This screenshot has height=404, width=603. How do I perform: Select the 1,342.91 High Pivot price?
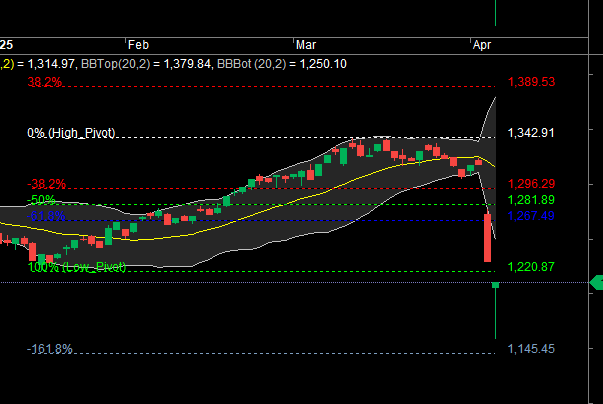pyautogui.click(x=531, y=133)
